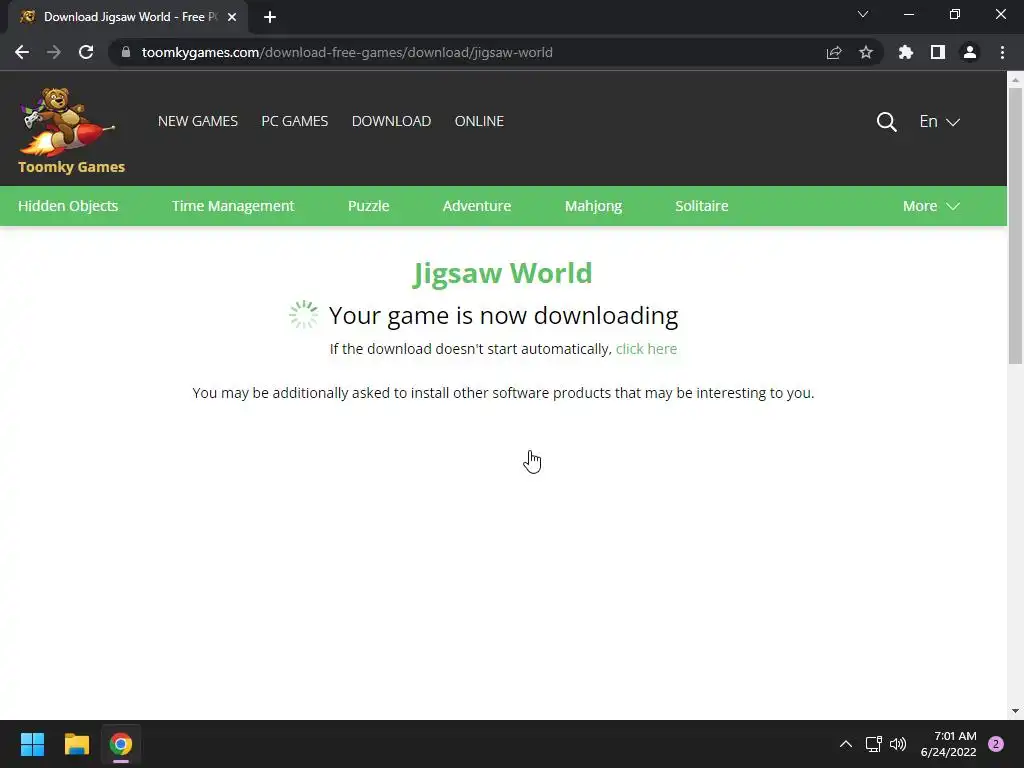Open the Chrome three-dot menu

(1002, 52)
